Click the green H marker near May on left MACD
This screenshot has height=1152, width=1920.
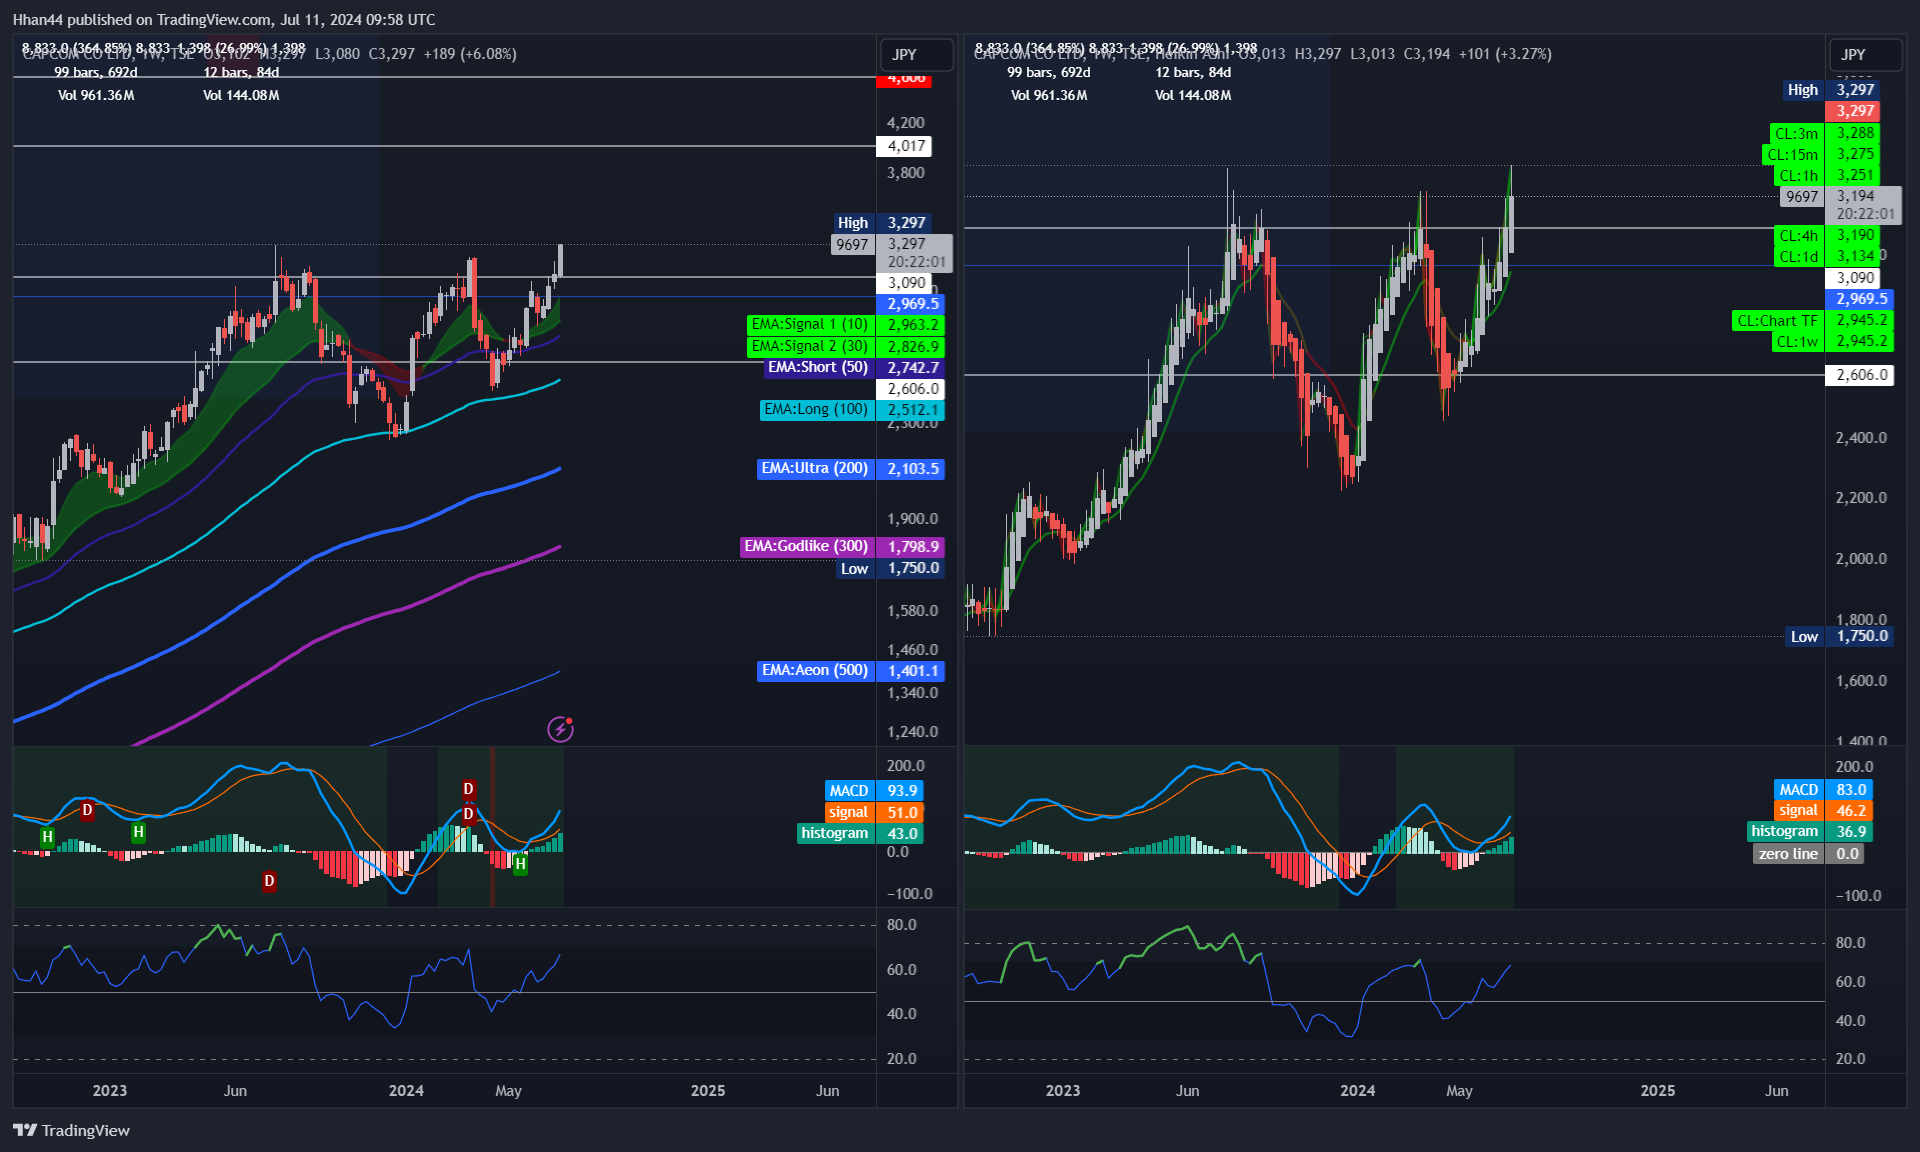520,864
